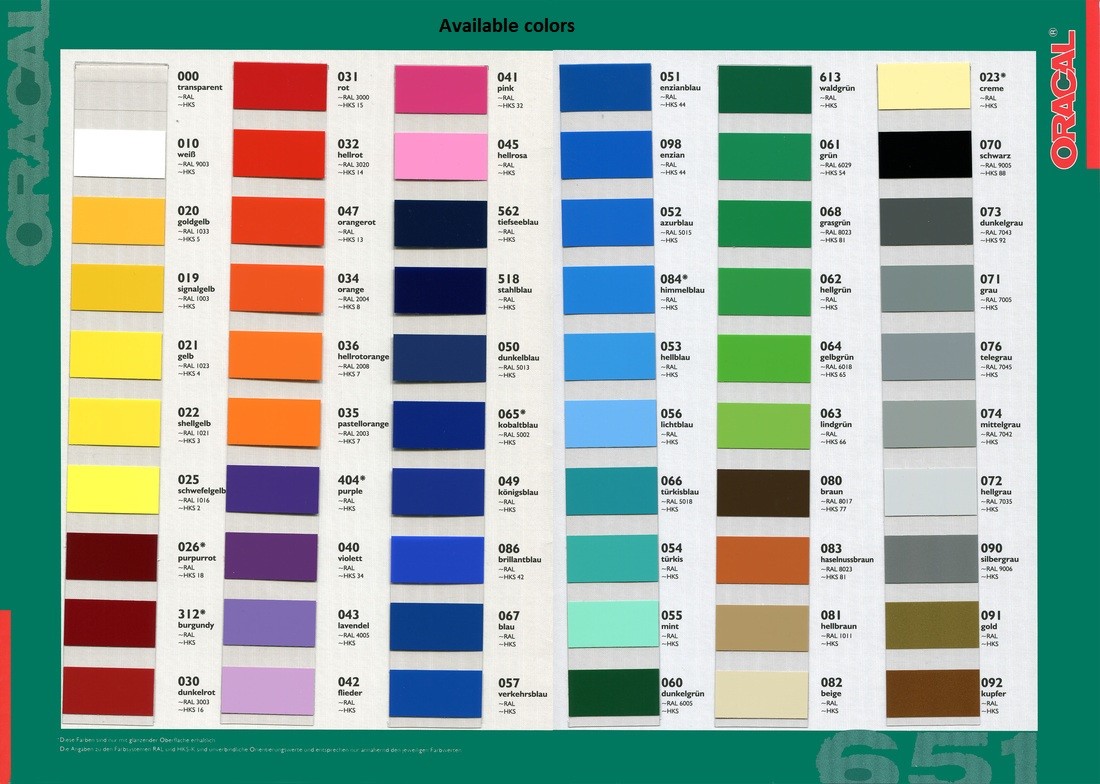
Task: Select the 026 purpurrot swatch
Action: (x=111, y=557)
